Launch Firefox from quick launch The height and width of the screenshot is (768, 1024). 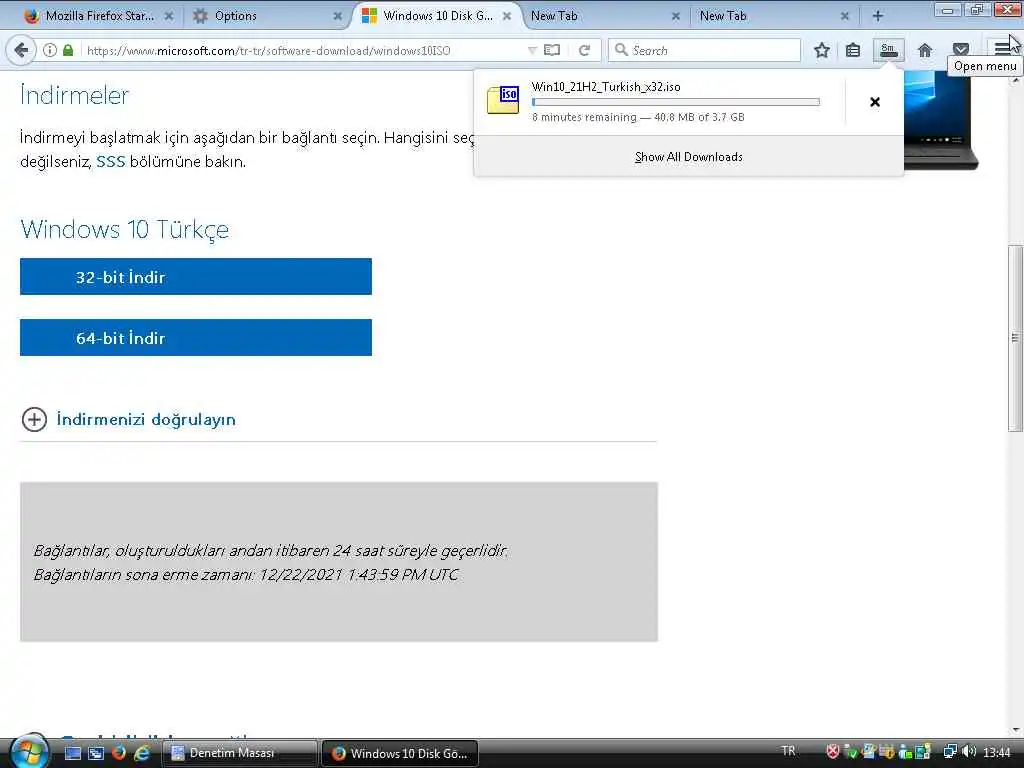(119, 753)
